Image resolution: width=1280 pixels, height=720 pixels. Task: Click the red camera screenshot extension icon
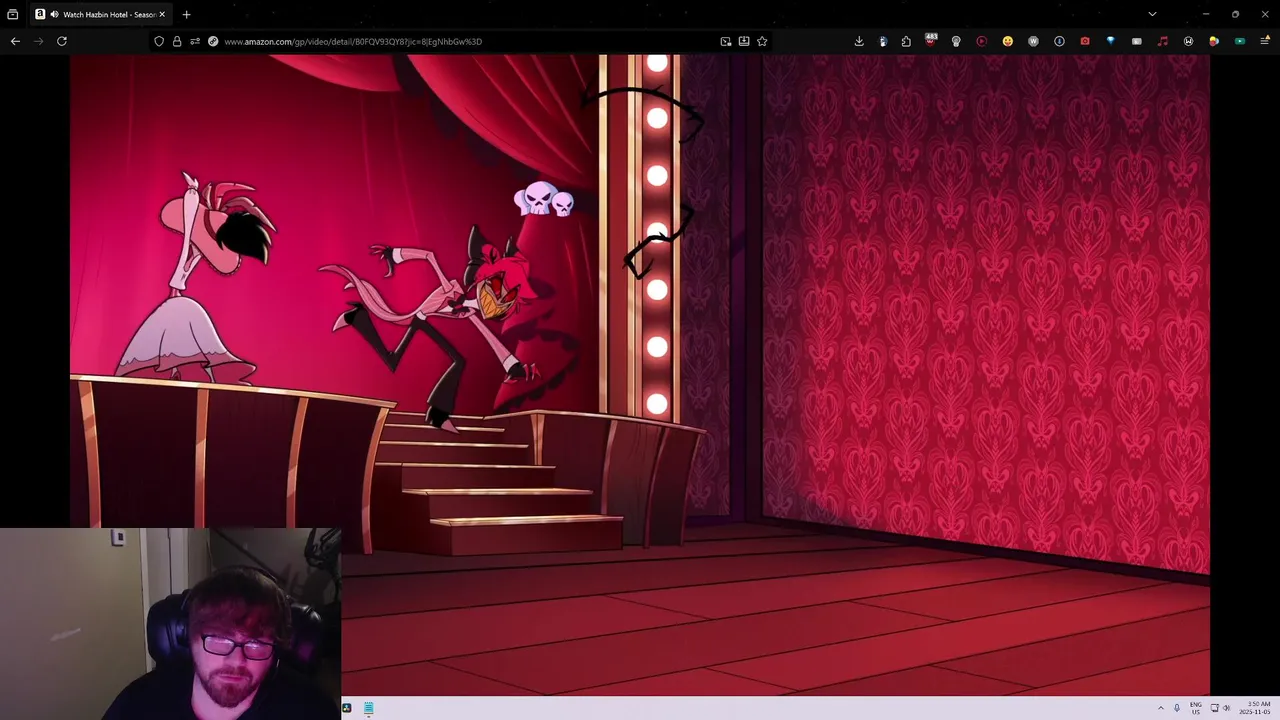click(1085, 41)
